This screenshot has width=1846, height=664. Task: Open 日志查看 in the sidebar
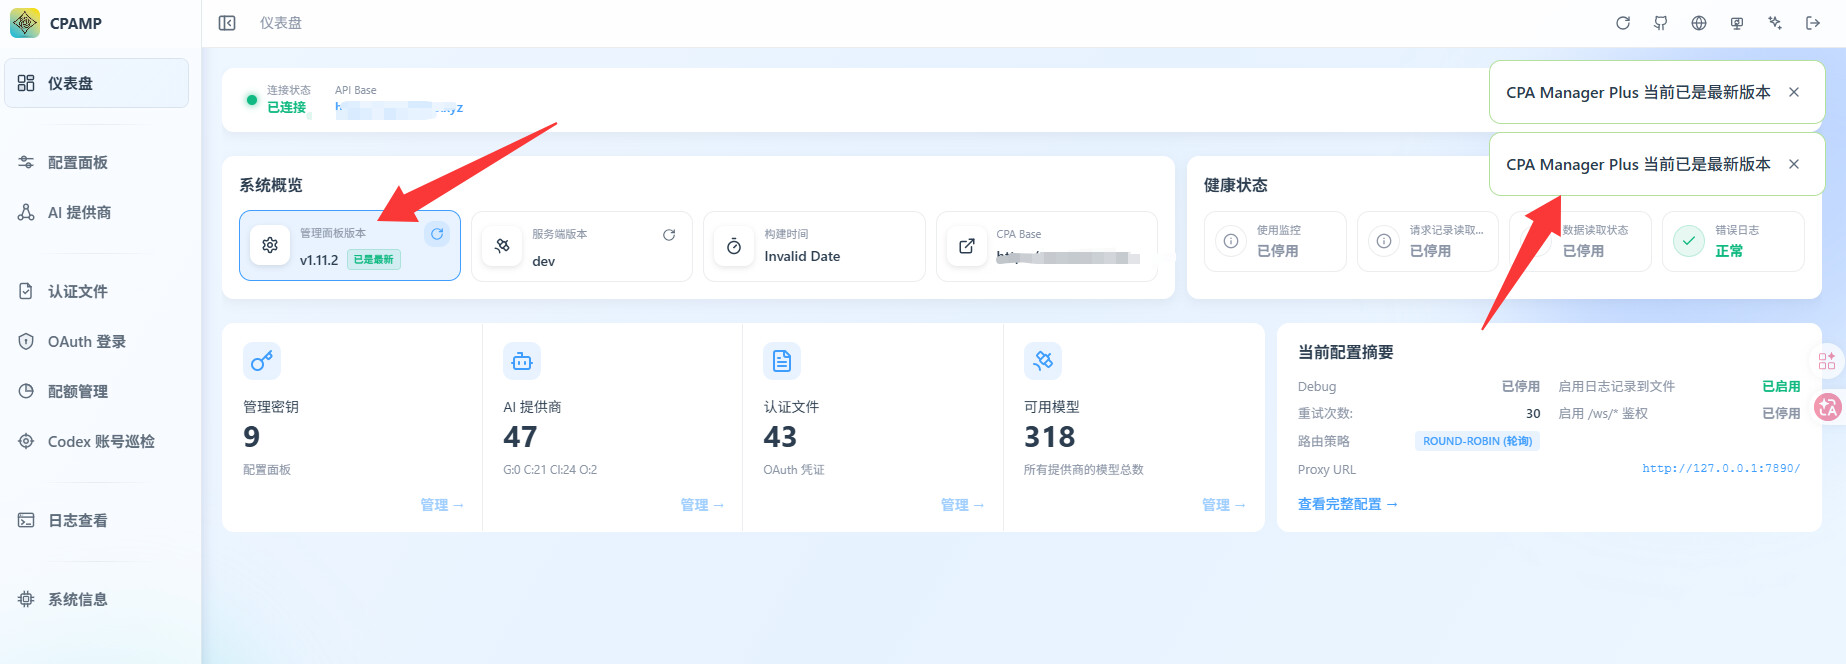(x=97, y=520)
